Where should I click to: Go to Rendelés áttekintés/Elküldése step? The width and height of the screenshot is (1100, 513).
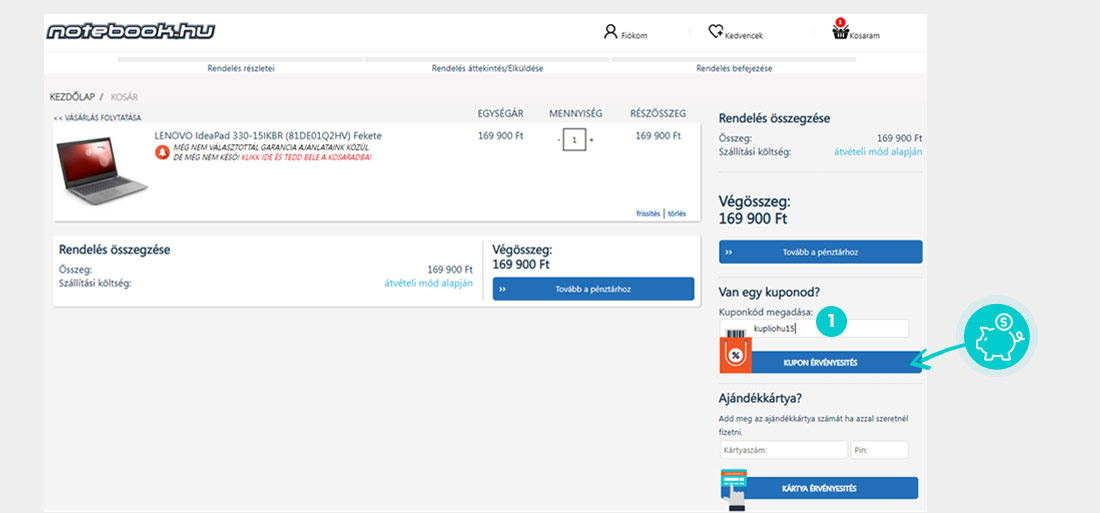click(x=487, y=68)
